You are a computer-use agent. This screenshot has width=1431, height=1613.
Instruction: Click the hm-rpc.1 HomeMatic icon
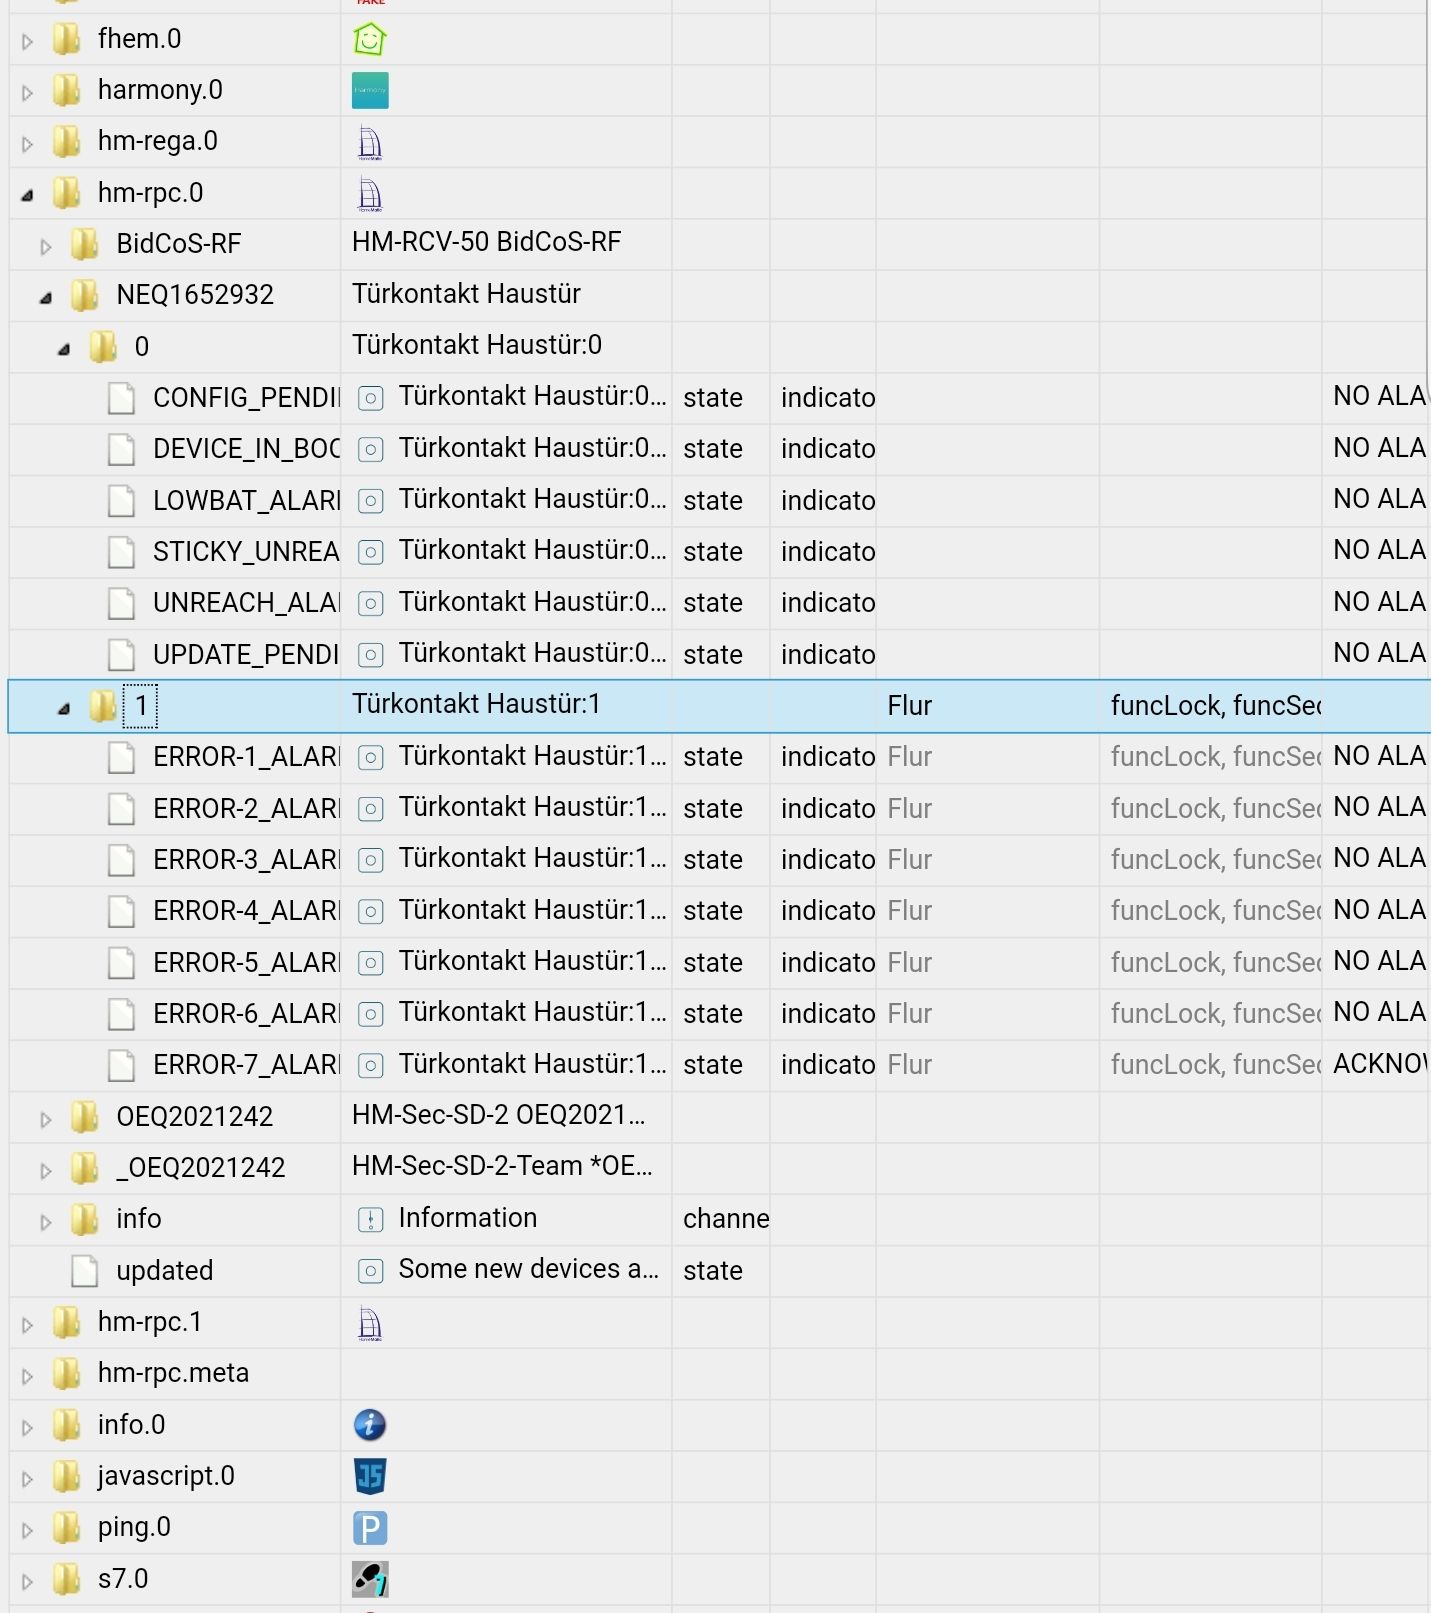pyautogui.click(x=370, y=1322)
